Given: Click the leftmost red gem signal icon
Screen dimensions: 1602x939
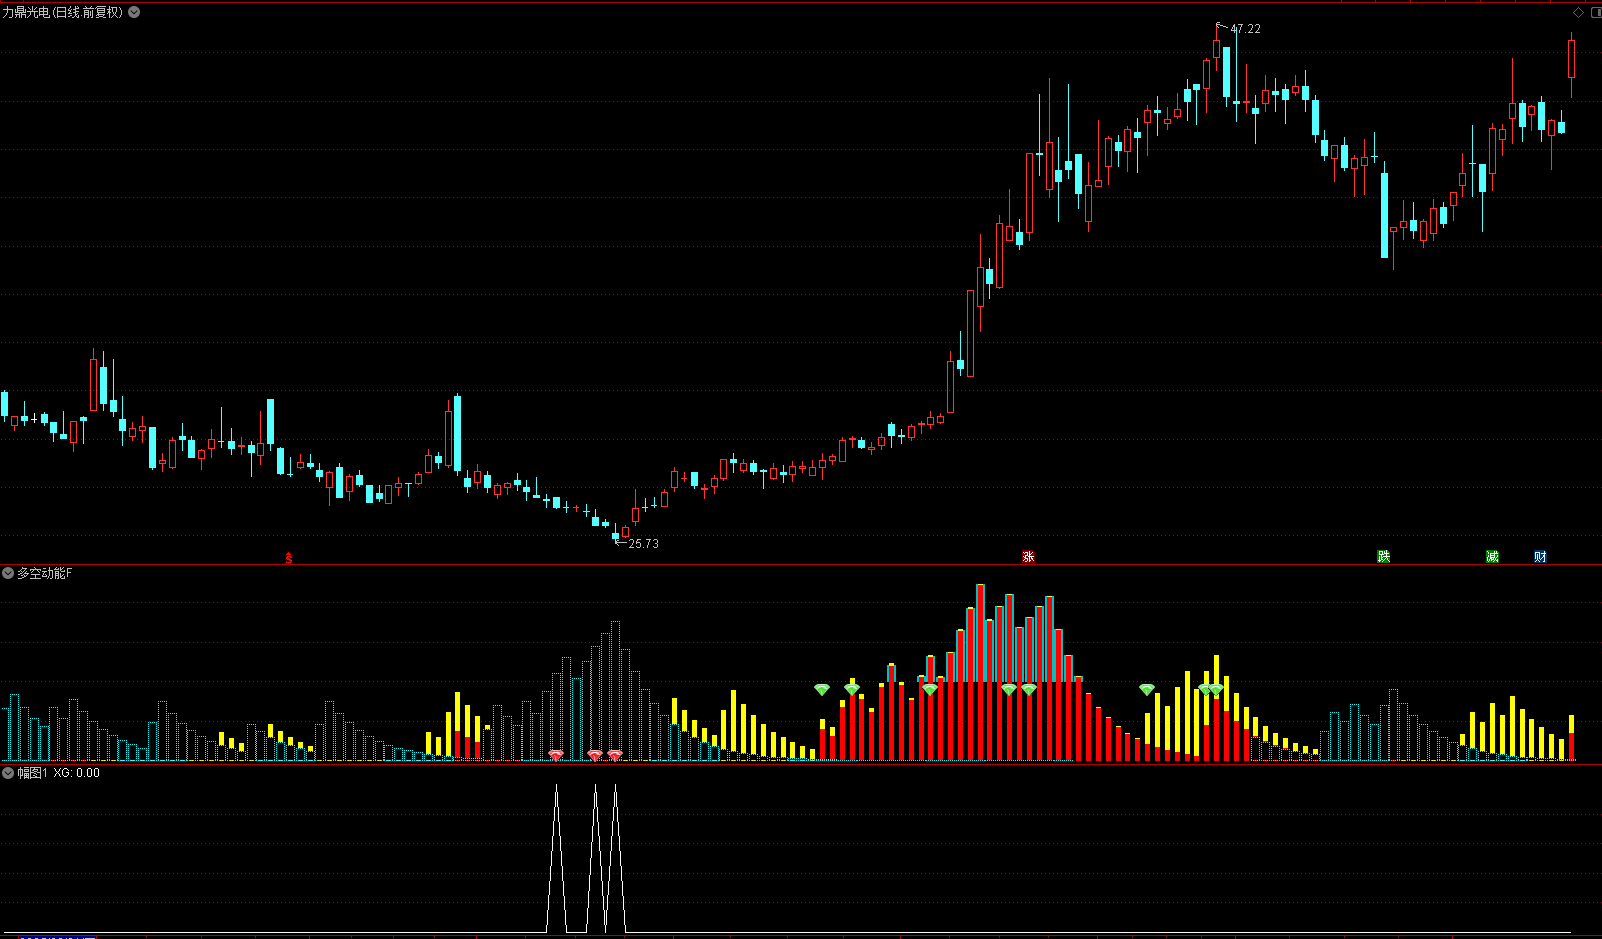Looking at the screenshot, I should coord(556,755).
